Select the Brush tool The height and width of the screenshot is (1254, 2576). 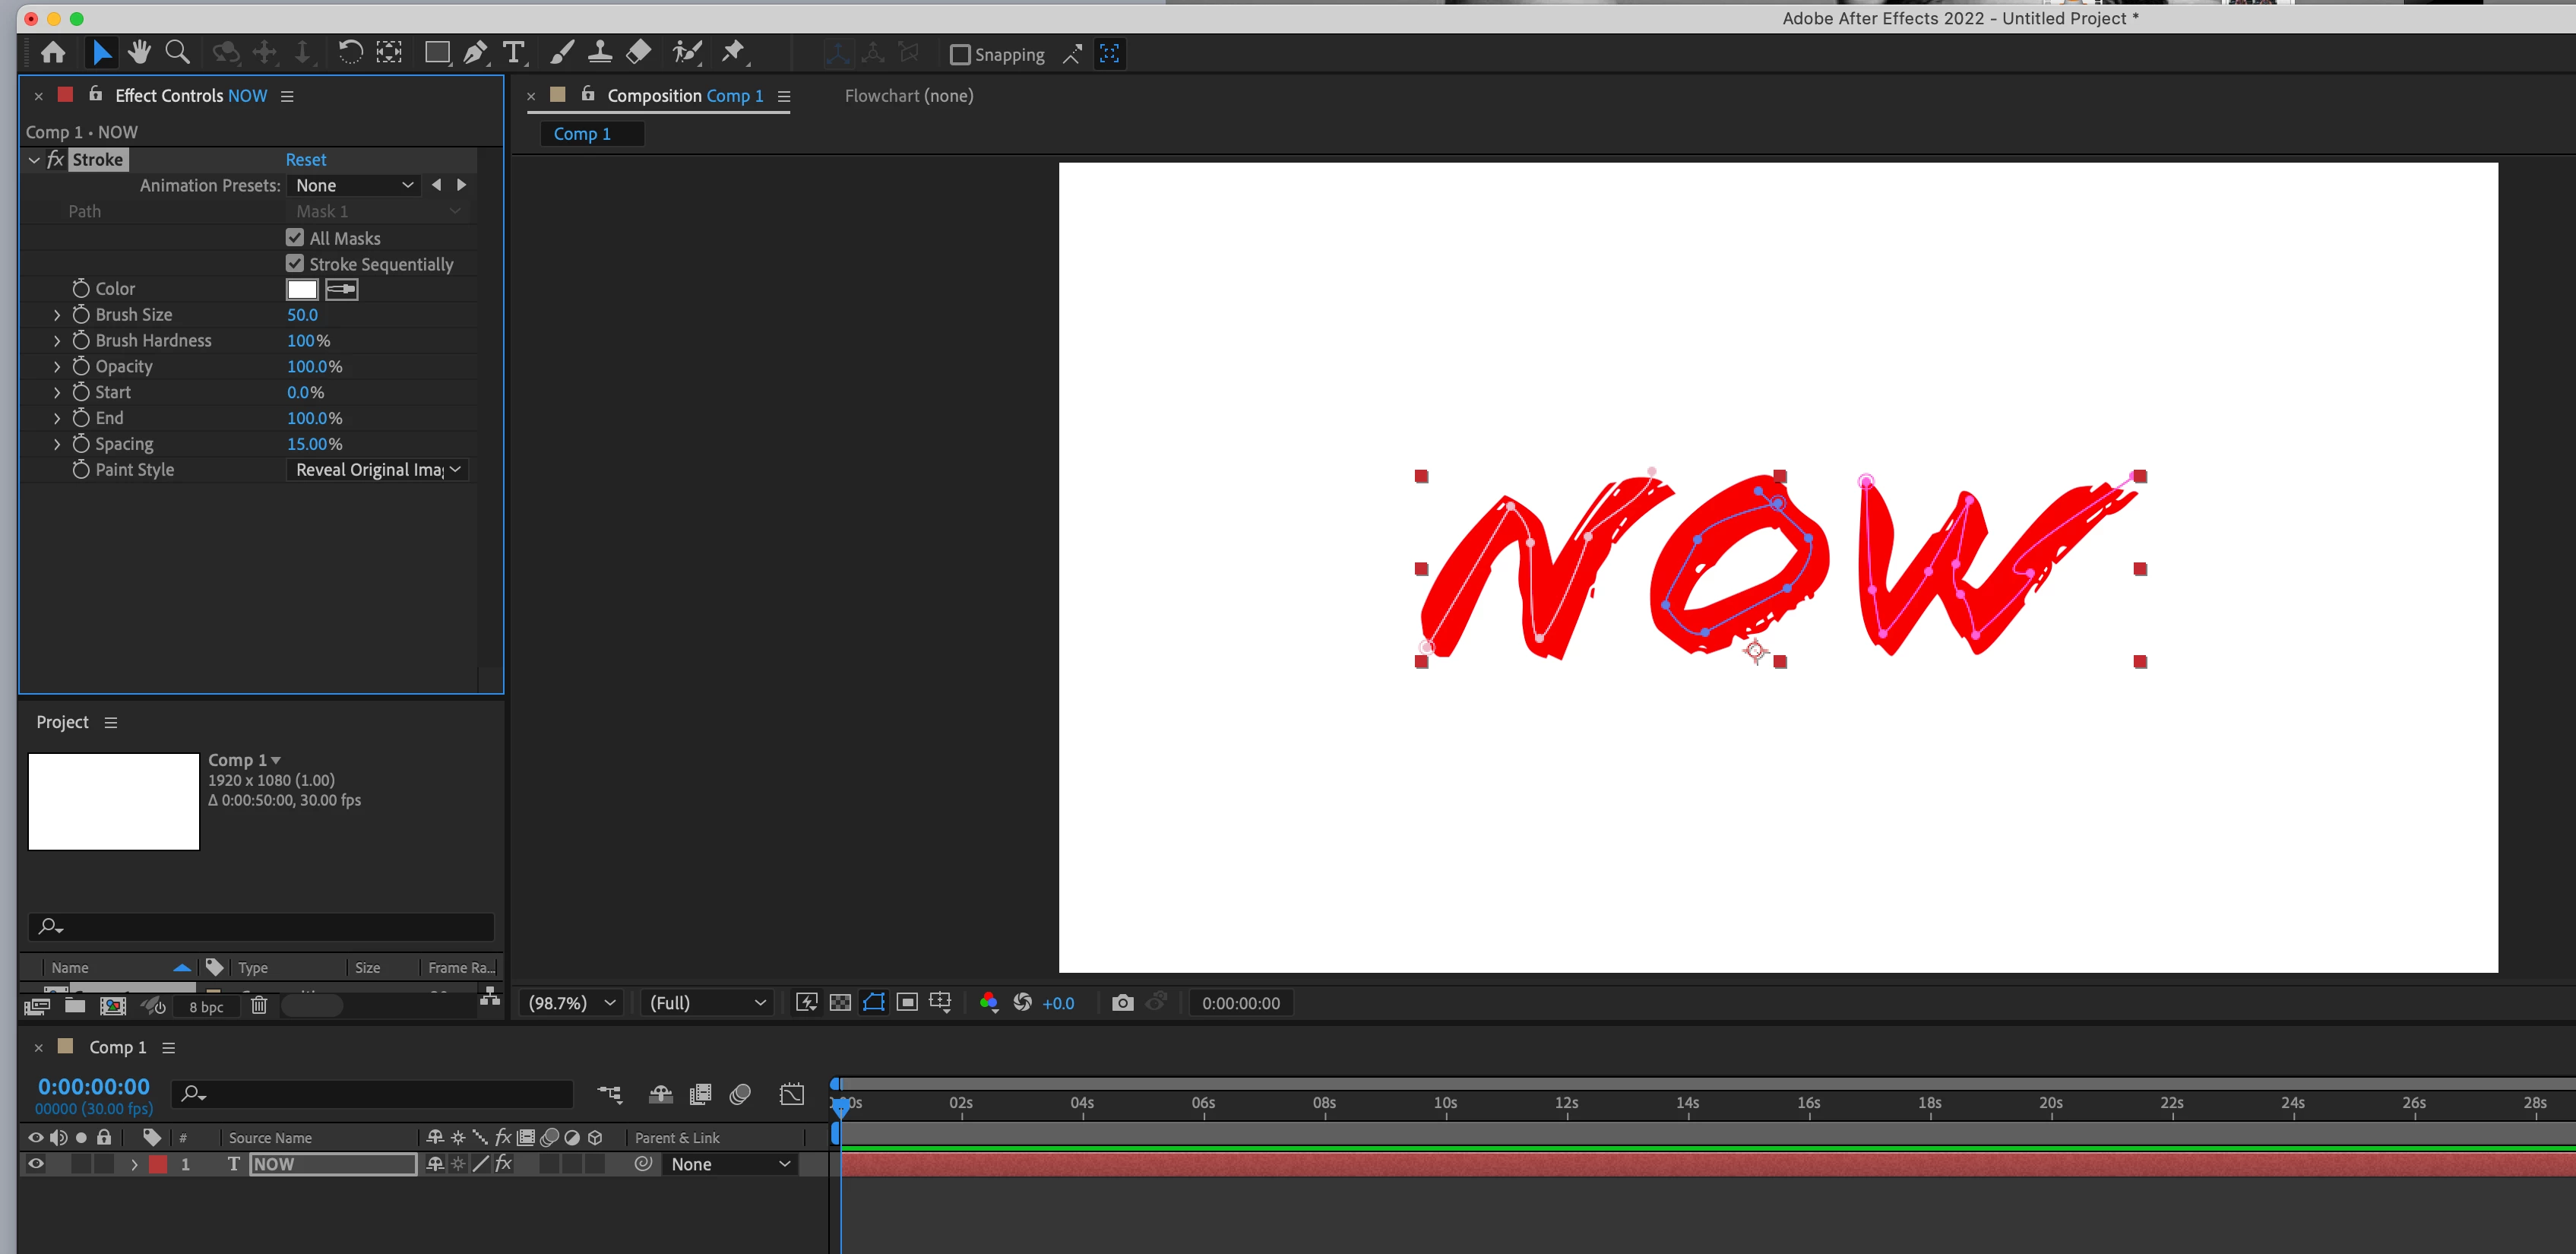(562, 52)
